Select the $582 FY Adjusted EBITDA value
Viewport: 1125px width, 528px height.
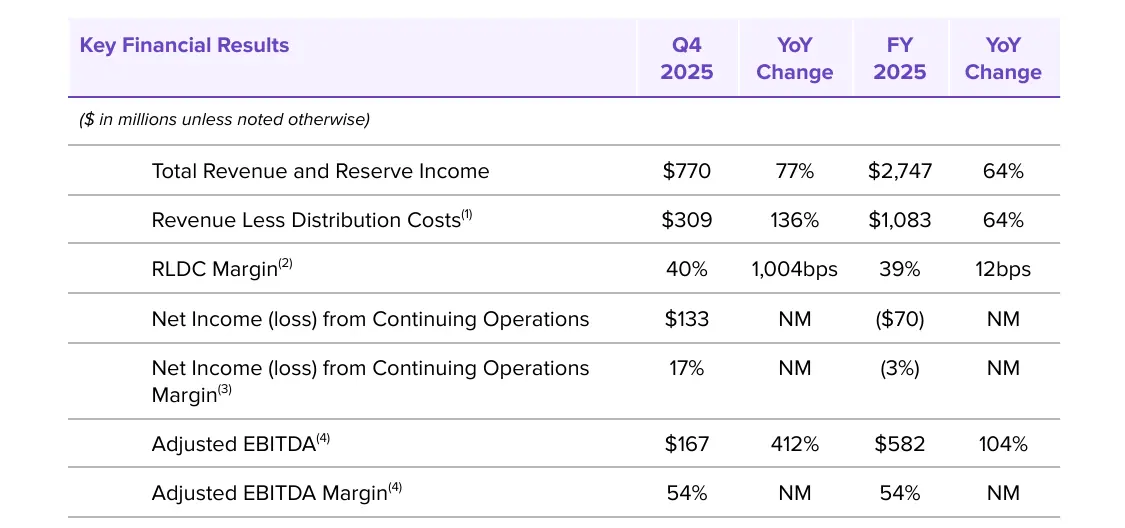(900, 444)
